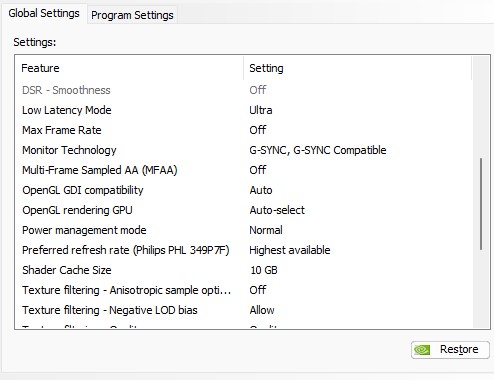Open the Low Latency Mode Ultra setting
Image resolution: width=494 pixels, height=380 pixels.
261,110
